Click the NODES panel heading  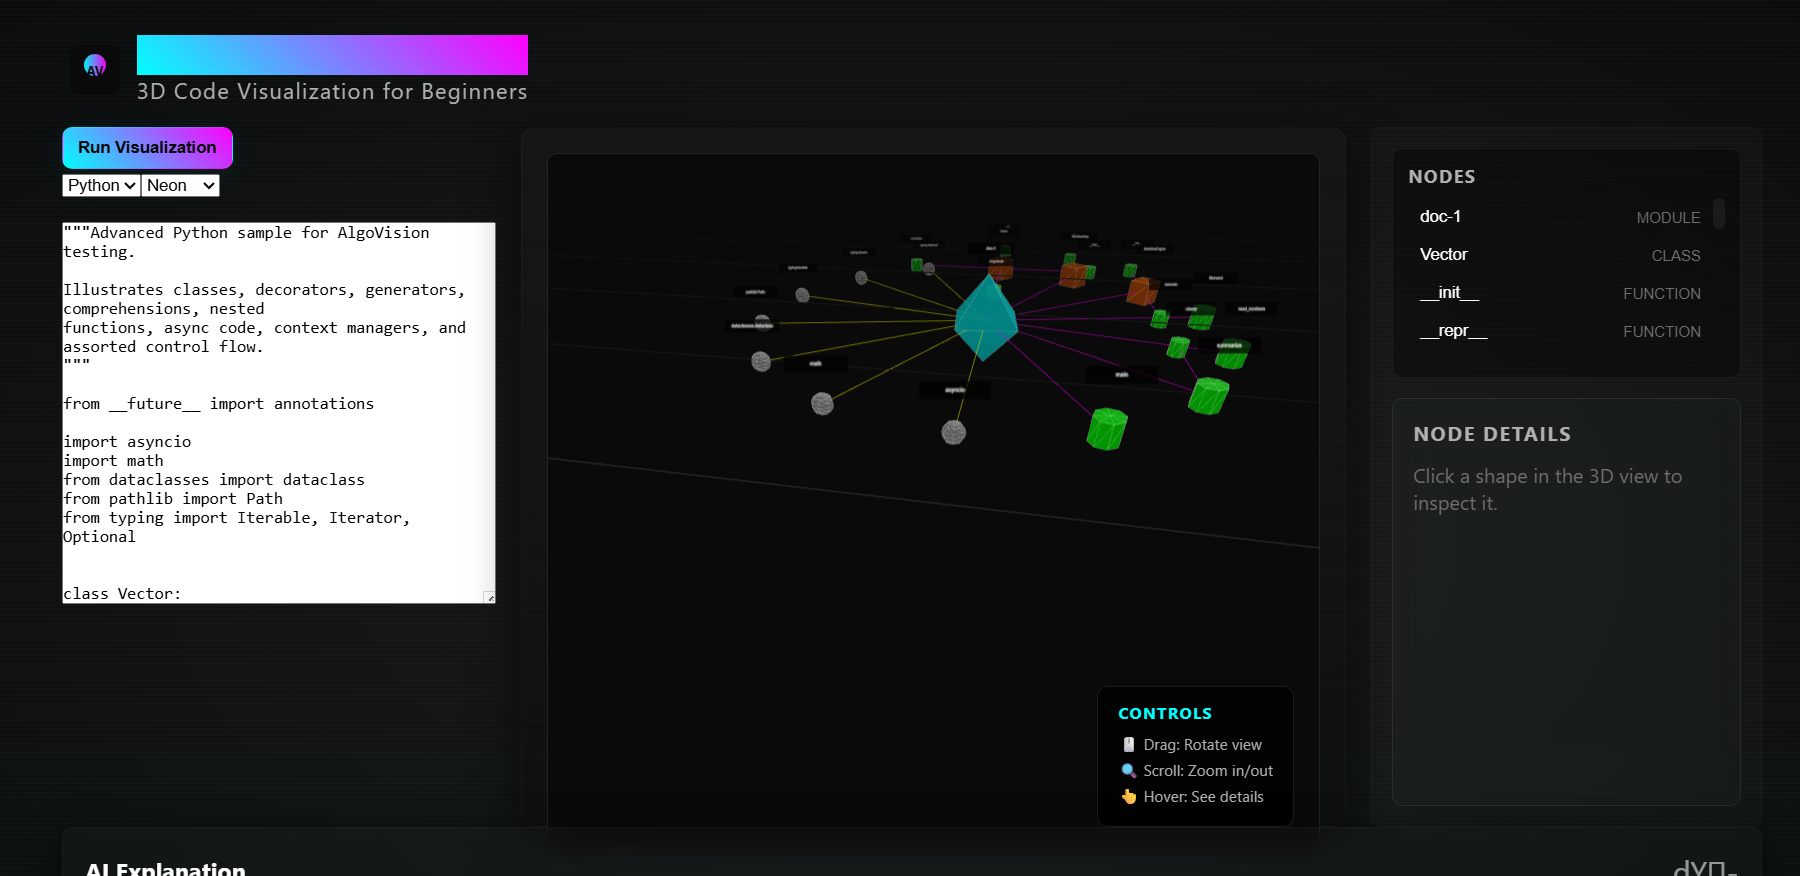1442,177
